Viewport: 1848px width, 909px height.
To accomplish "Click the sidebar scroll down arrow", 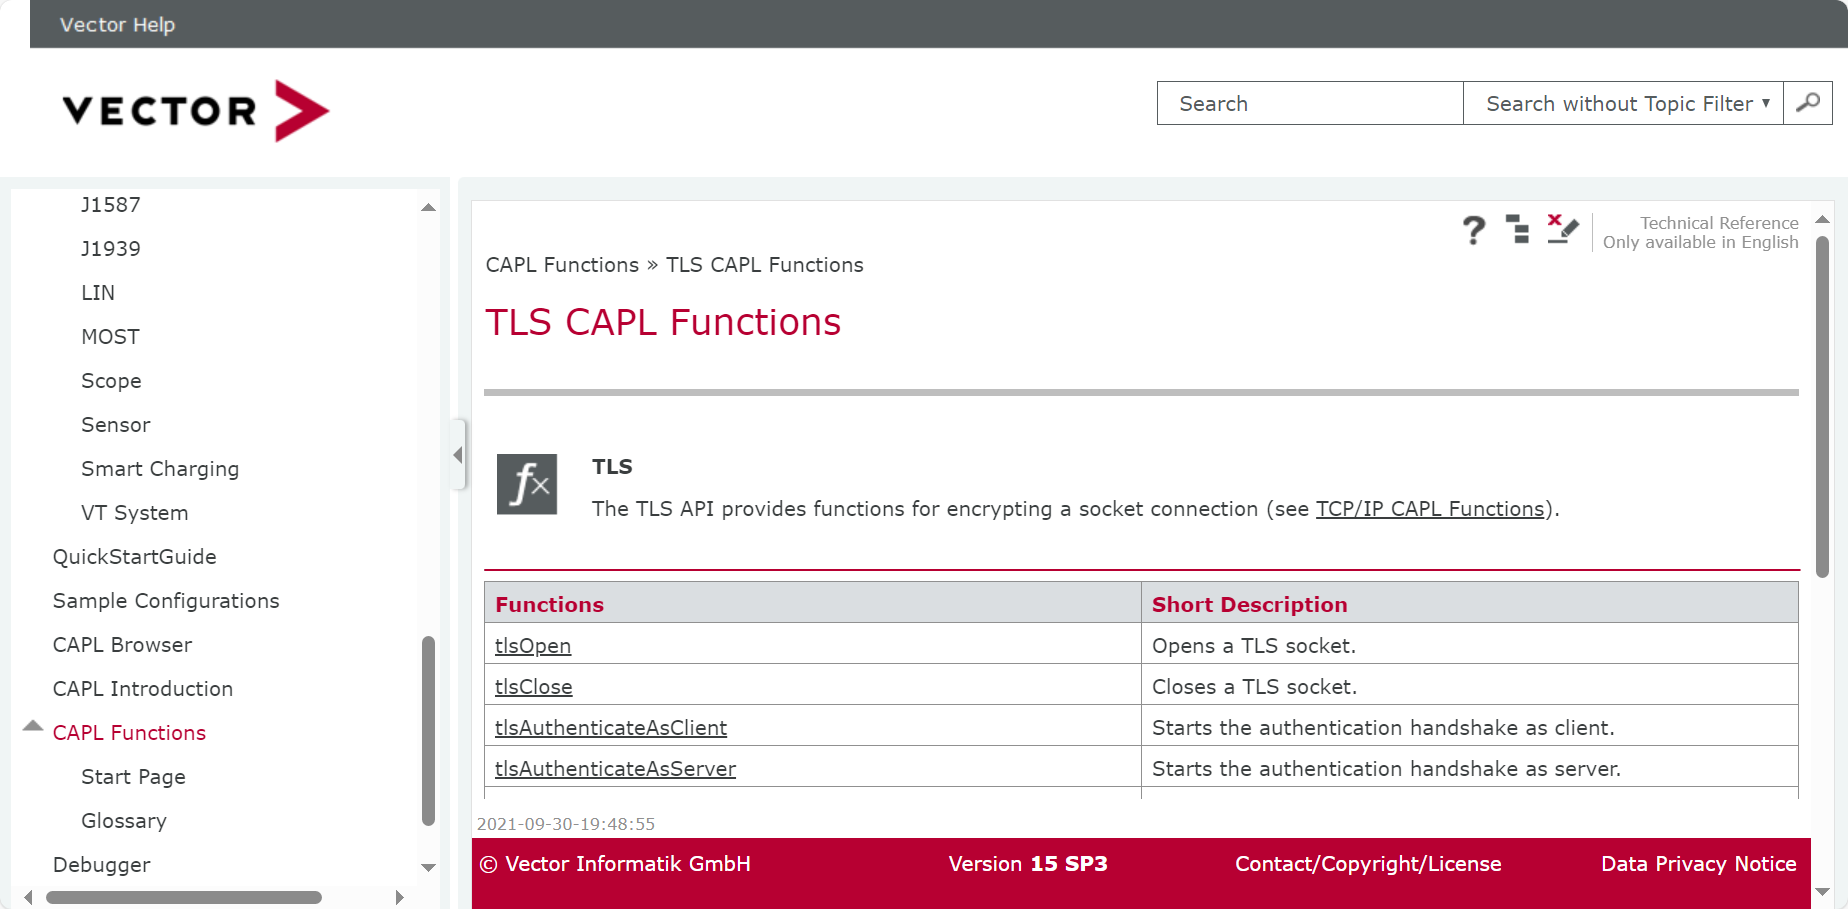I will pyautogui.click(x=428, y=868).
